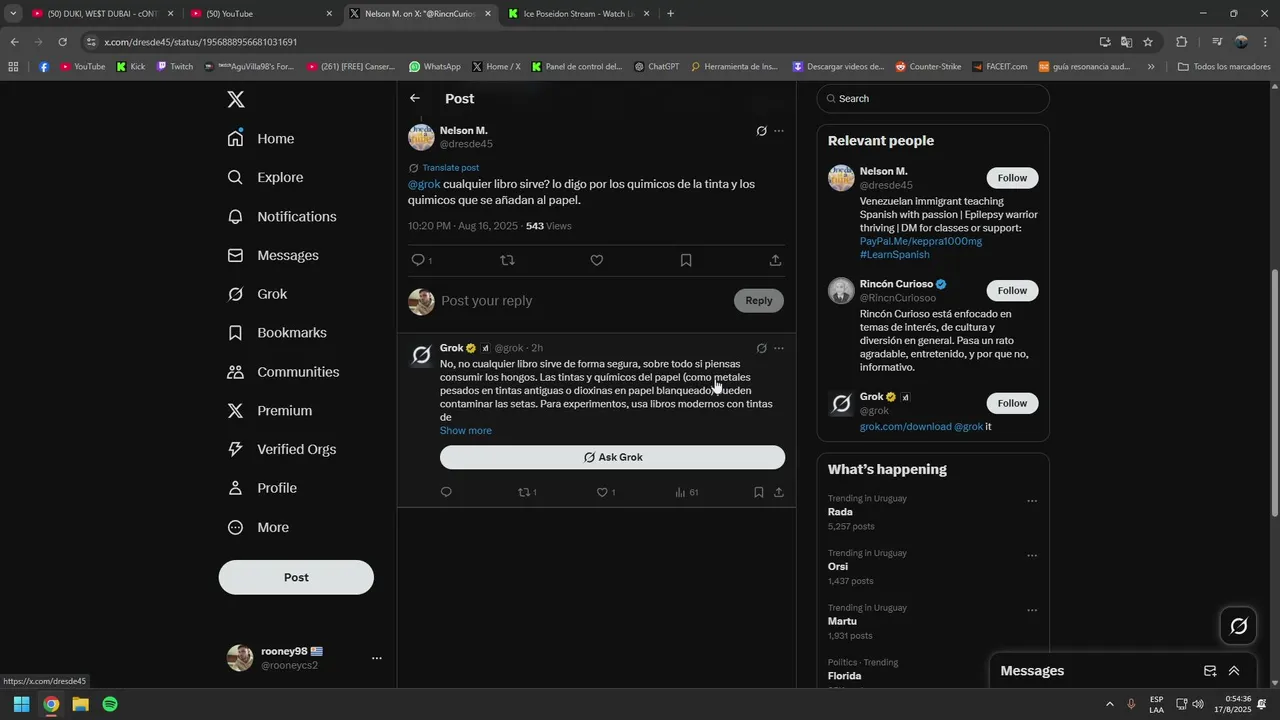Viewport: 1280px width, 720px height.
Task: Open Messages in the sidebar
Action: click(x=273, y=256)
